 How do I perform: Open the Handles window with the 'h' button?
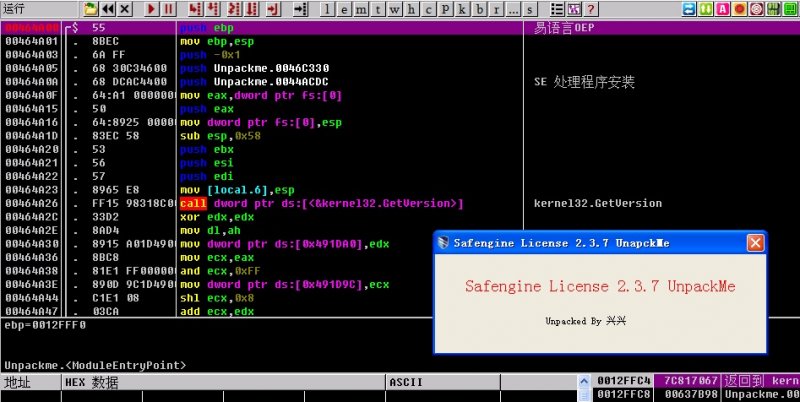pos(411,9)
